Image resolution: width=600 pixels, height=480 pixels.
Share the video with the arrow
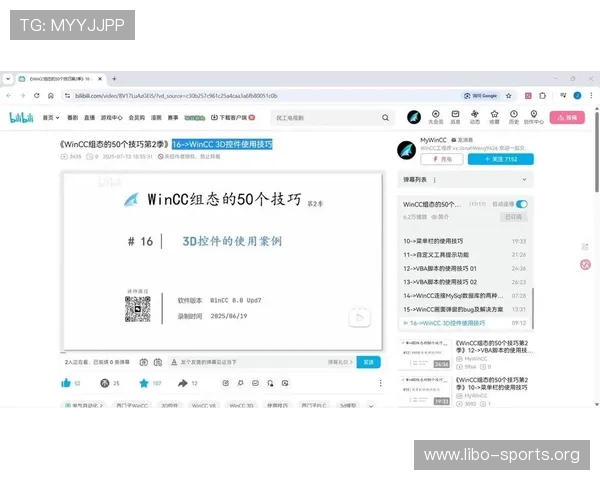(x=183, y=383)
